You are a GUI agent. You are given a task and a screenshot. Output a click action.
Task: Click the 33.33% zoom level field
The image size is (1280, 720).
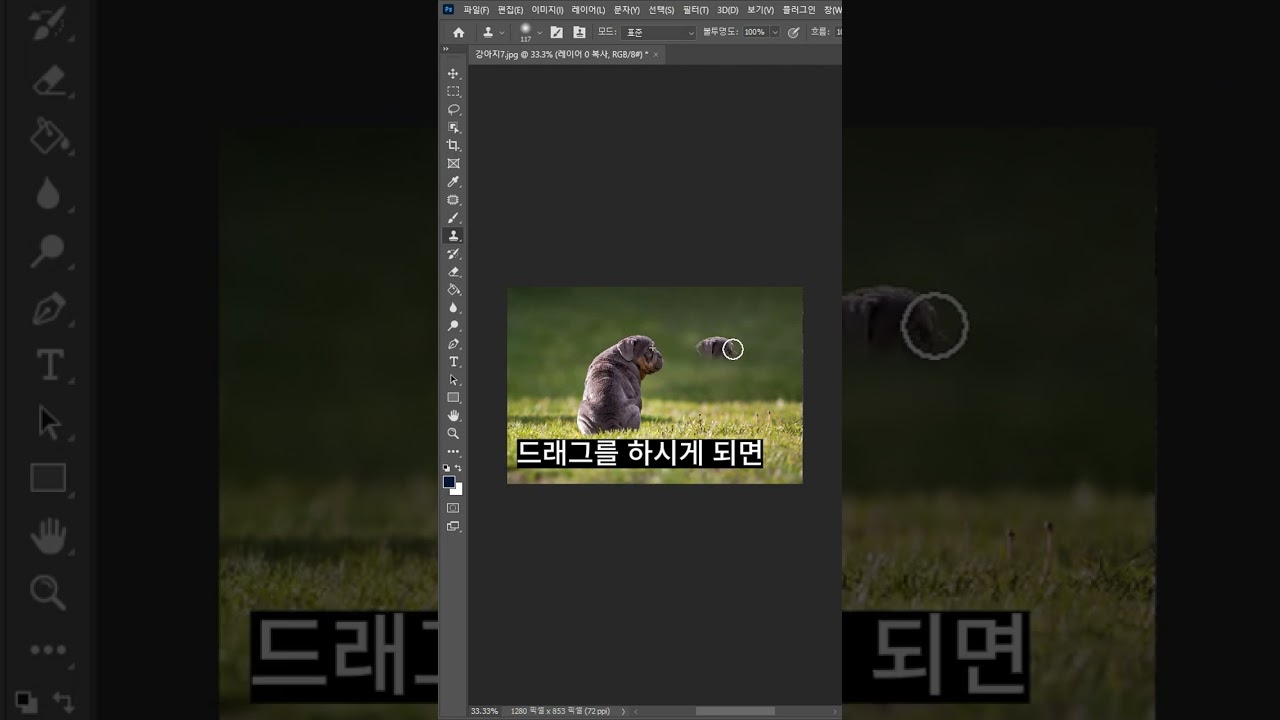[x=484, y=711]
